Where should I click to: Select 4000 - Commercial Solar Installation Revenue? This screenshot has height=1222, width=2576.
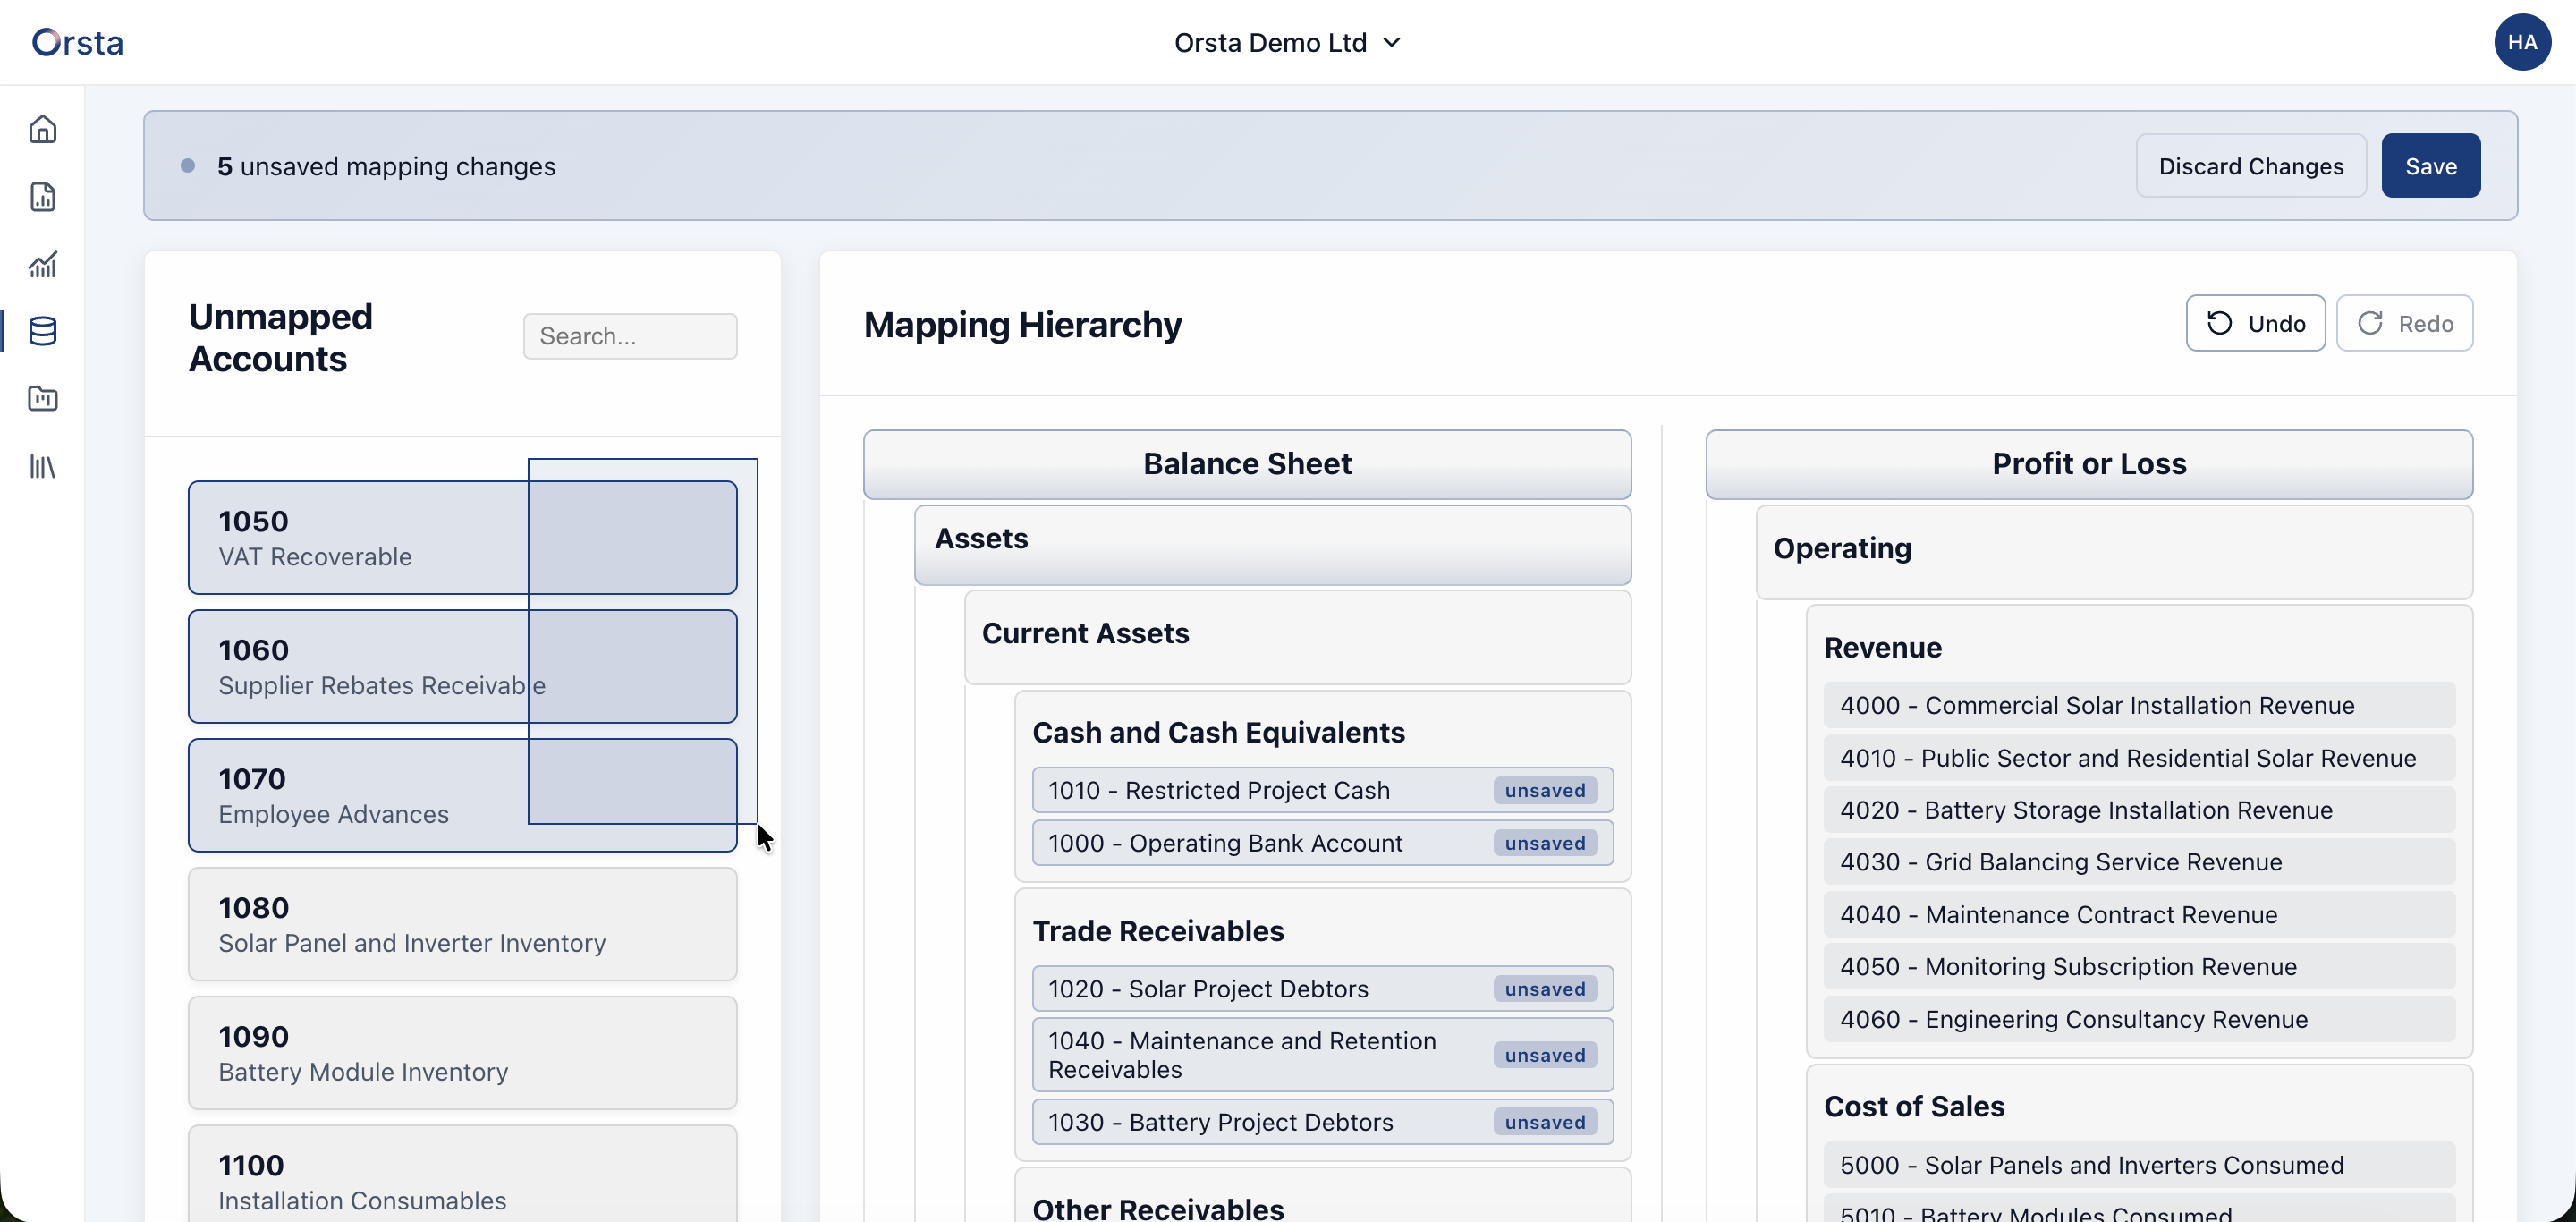tap(2139, 705)
